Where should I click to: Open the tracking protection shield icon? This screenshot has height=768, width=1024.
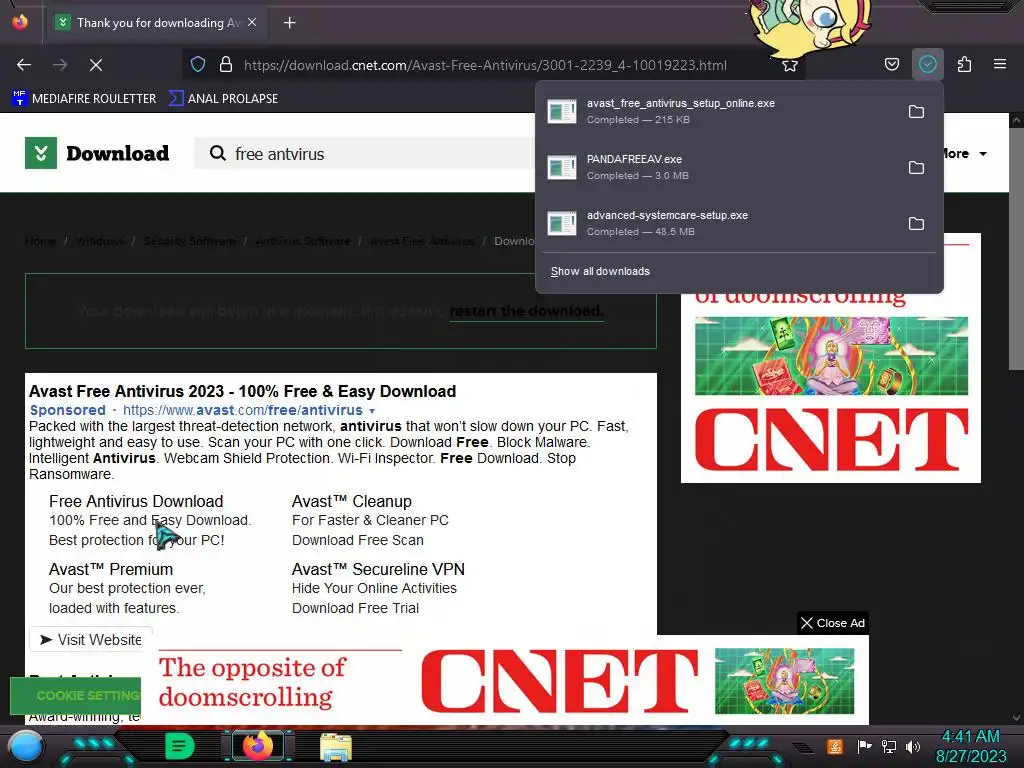[x=198, y=65]
